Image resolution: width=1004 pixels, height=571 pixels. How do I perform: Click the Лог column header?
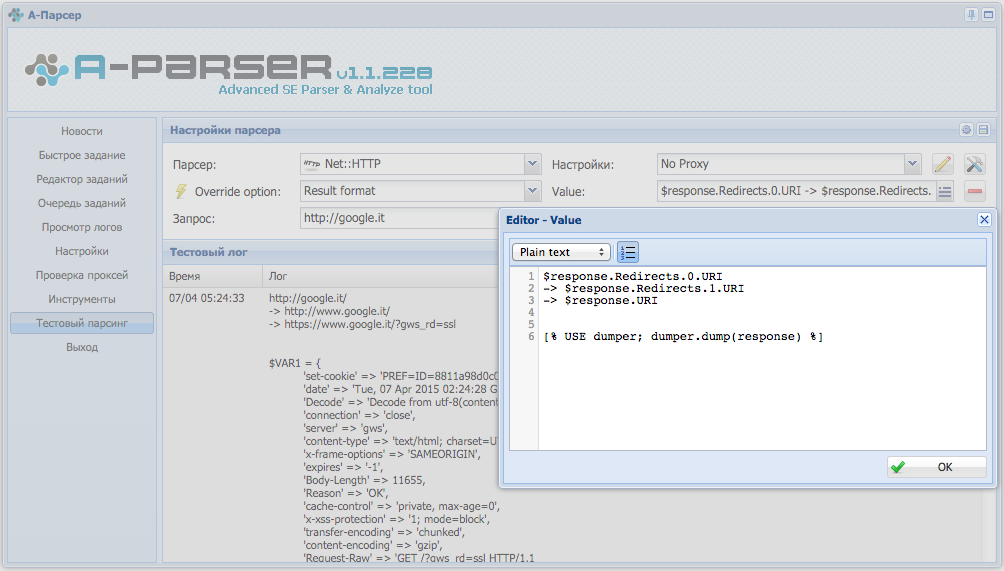point(380,276)
